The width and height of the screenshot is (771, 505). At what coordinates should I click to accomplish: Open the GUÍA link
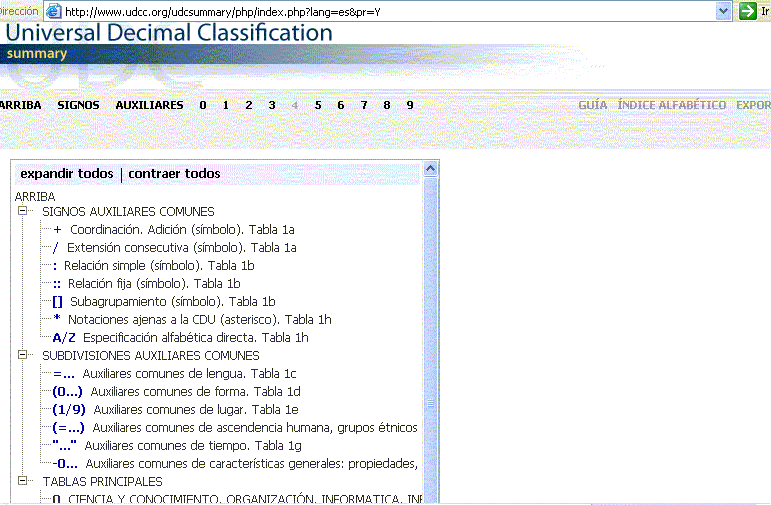[593, 105]
